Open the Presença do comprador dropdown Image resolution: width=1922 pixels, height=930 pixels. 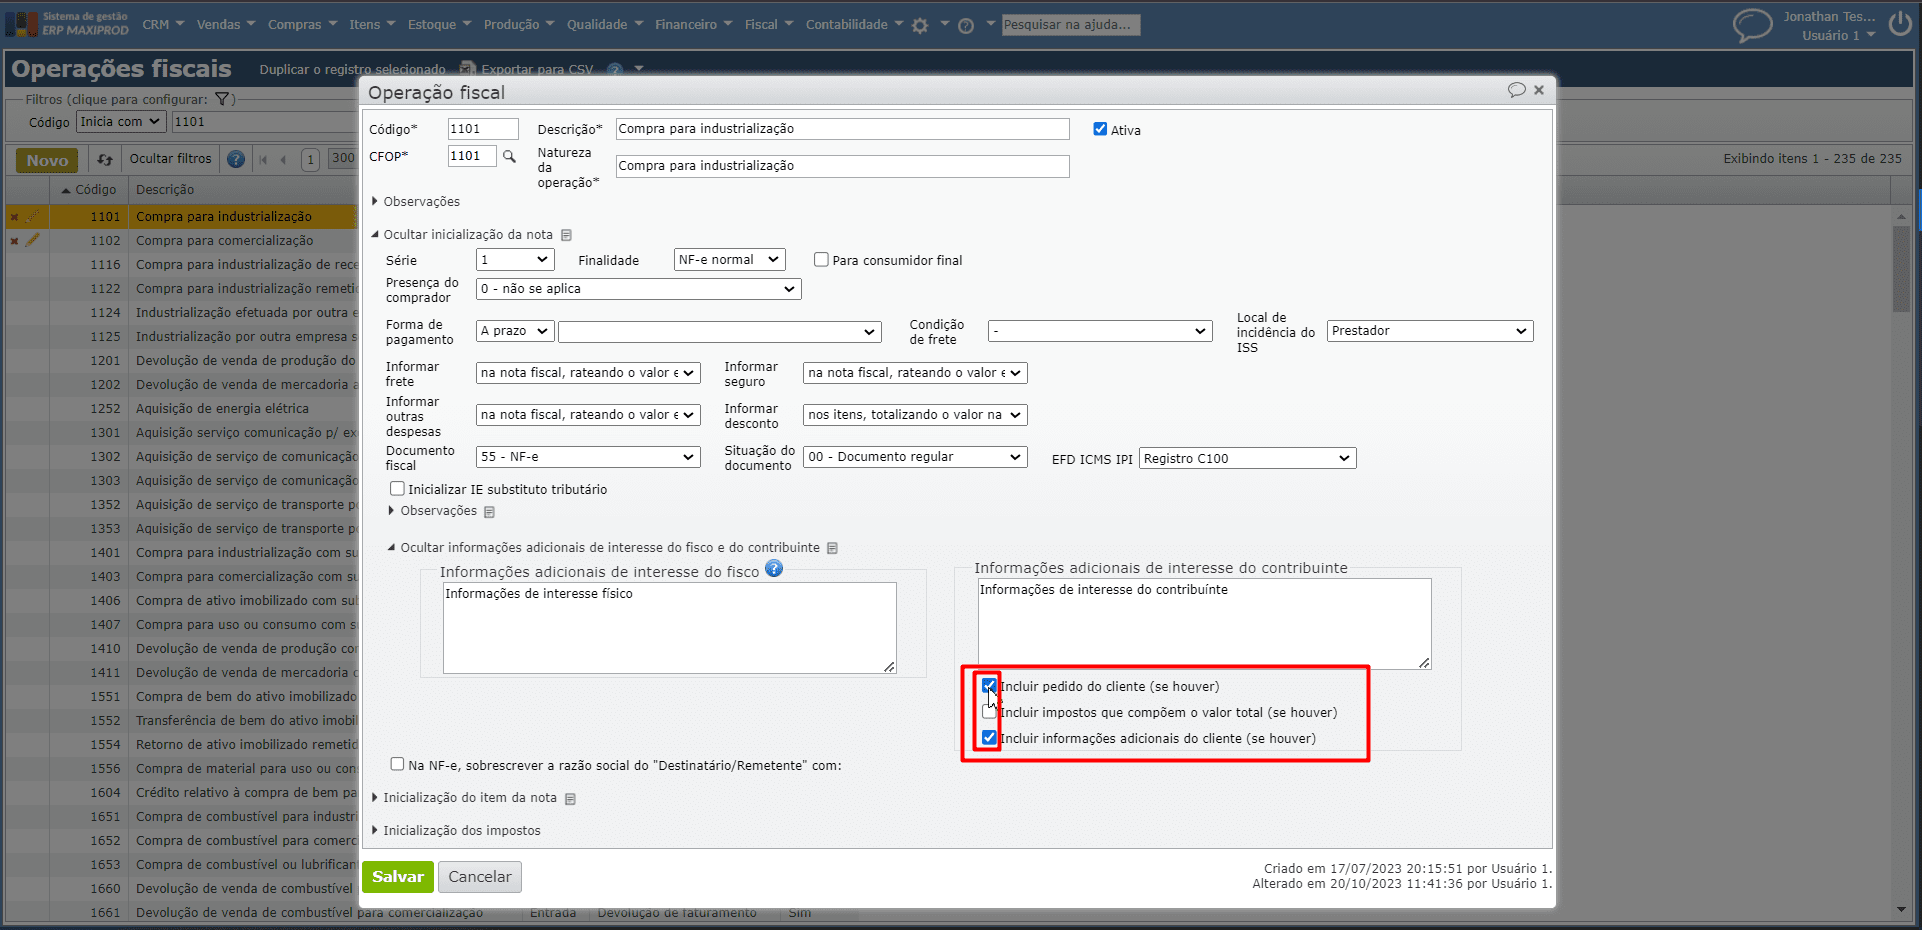pos(639,289)
